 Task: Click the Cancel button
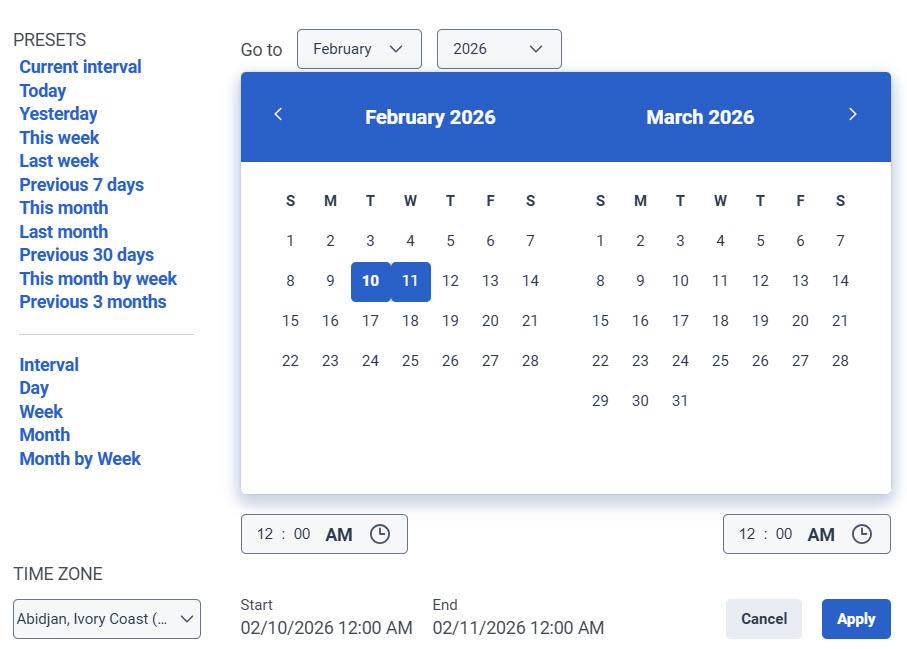coord(763,619)
